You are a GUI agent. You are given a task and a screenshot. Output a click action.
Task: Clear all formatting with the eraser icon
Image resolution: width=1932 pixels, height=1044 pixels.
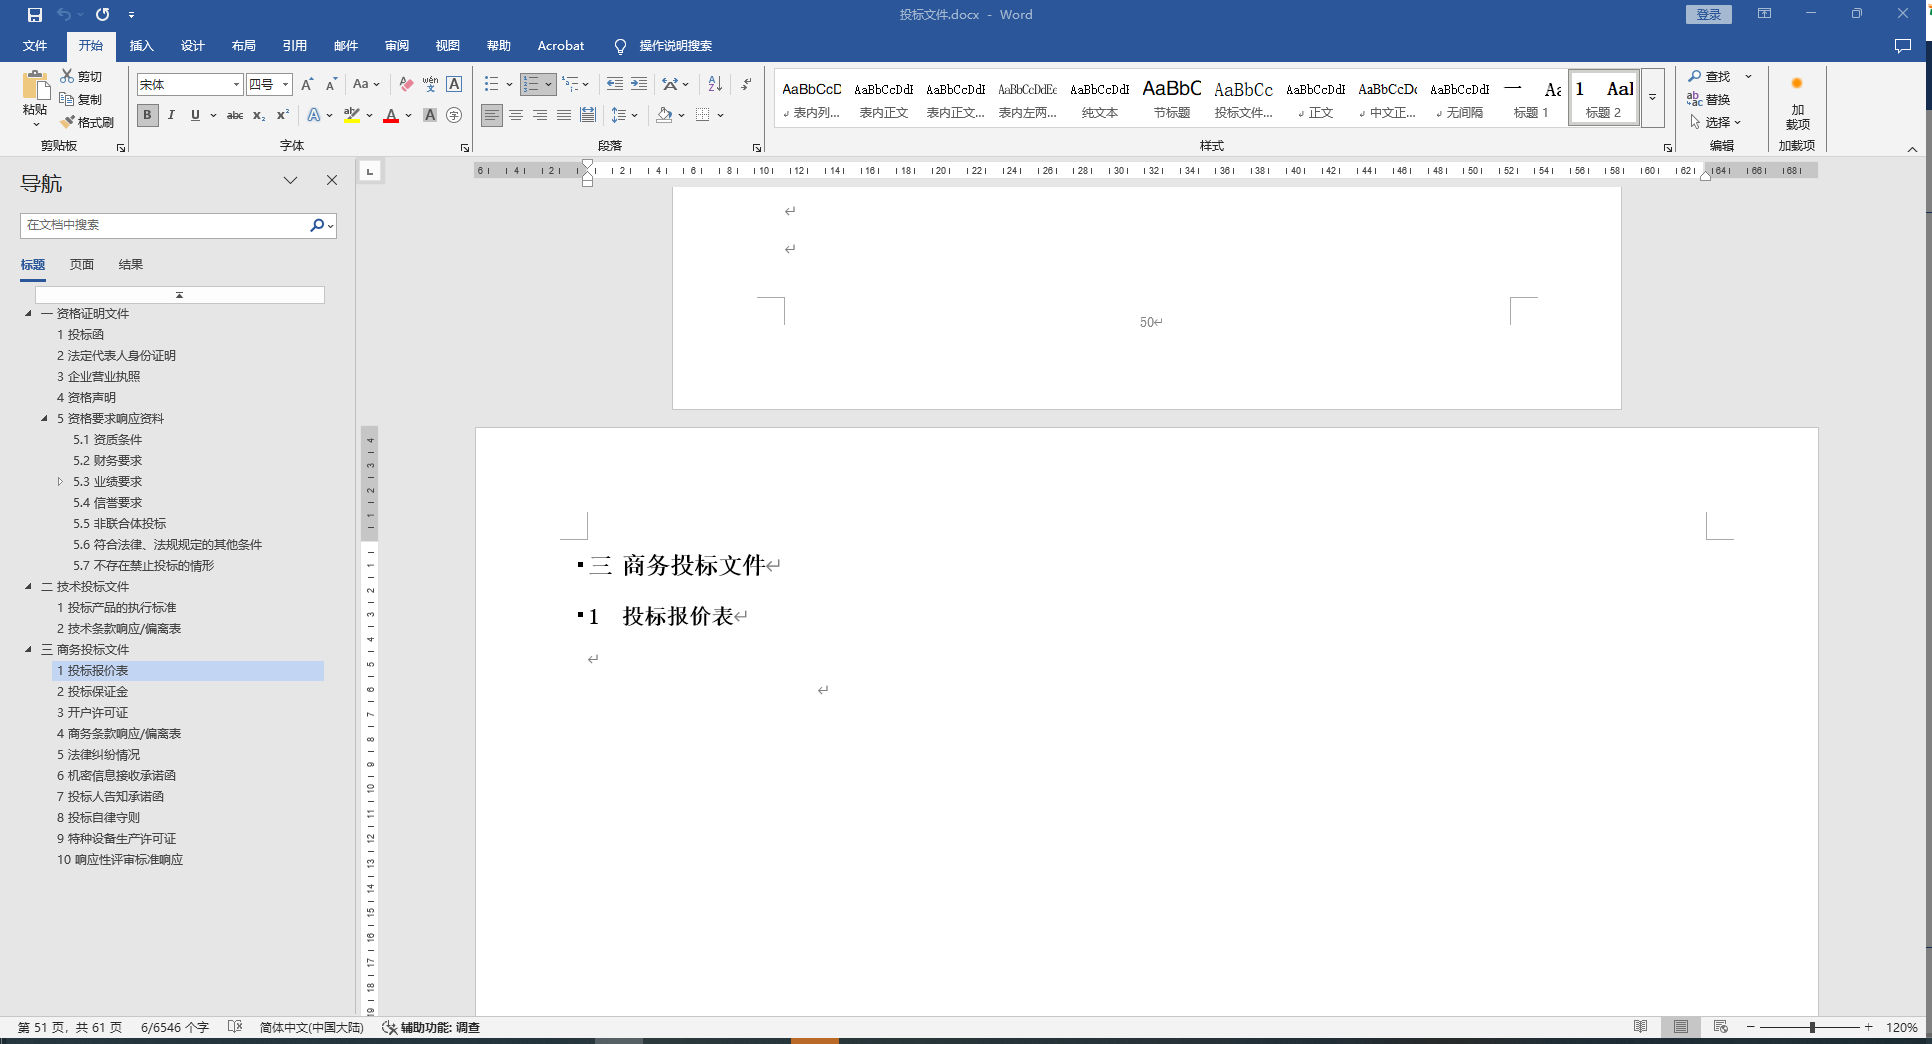coord(406,85)
